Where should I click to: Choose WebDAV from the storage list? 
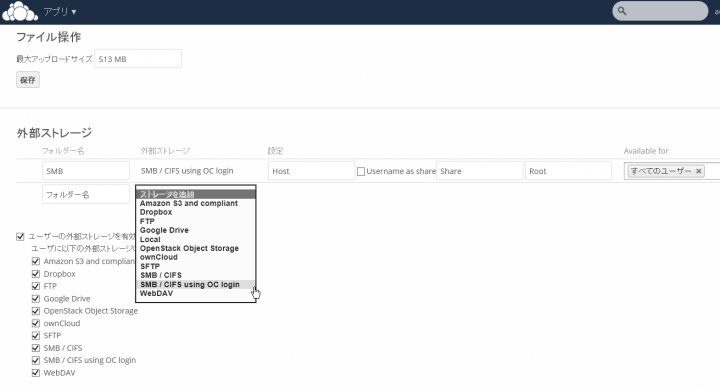(x=196, y=293)
